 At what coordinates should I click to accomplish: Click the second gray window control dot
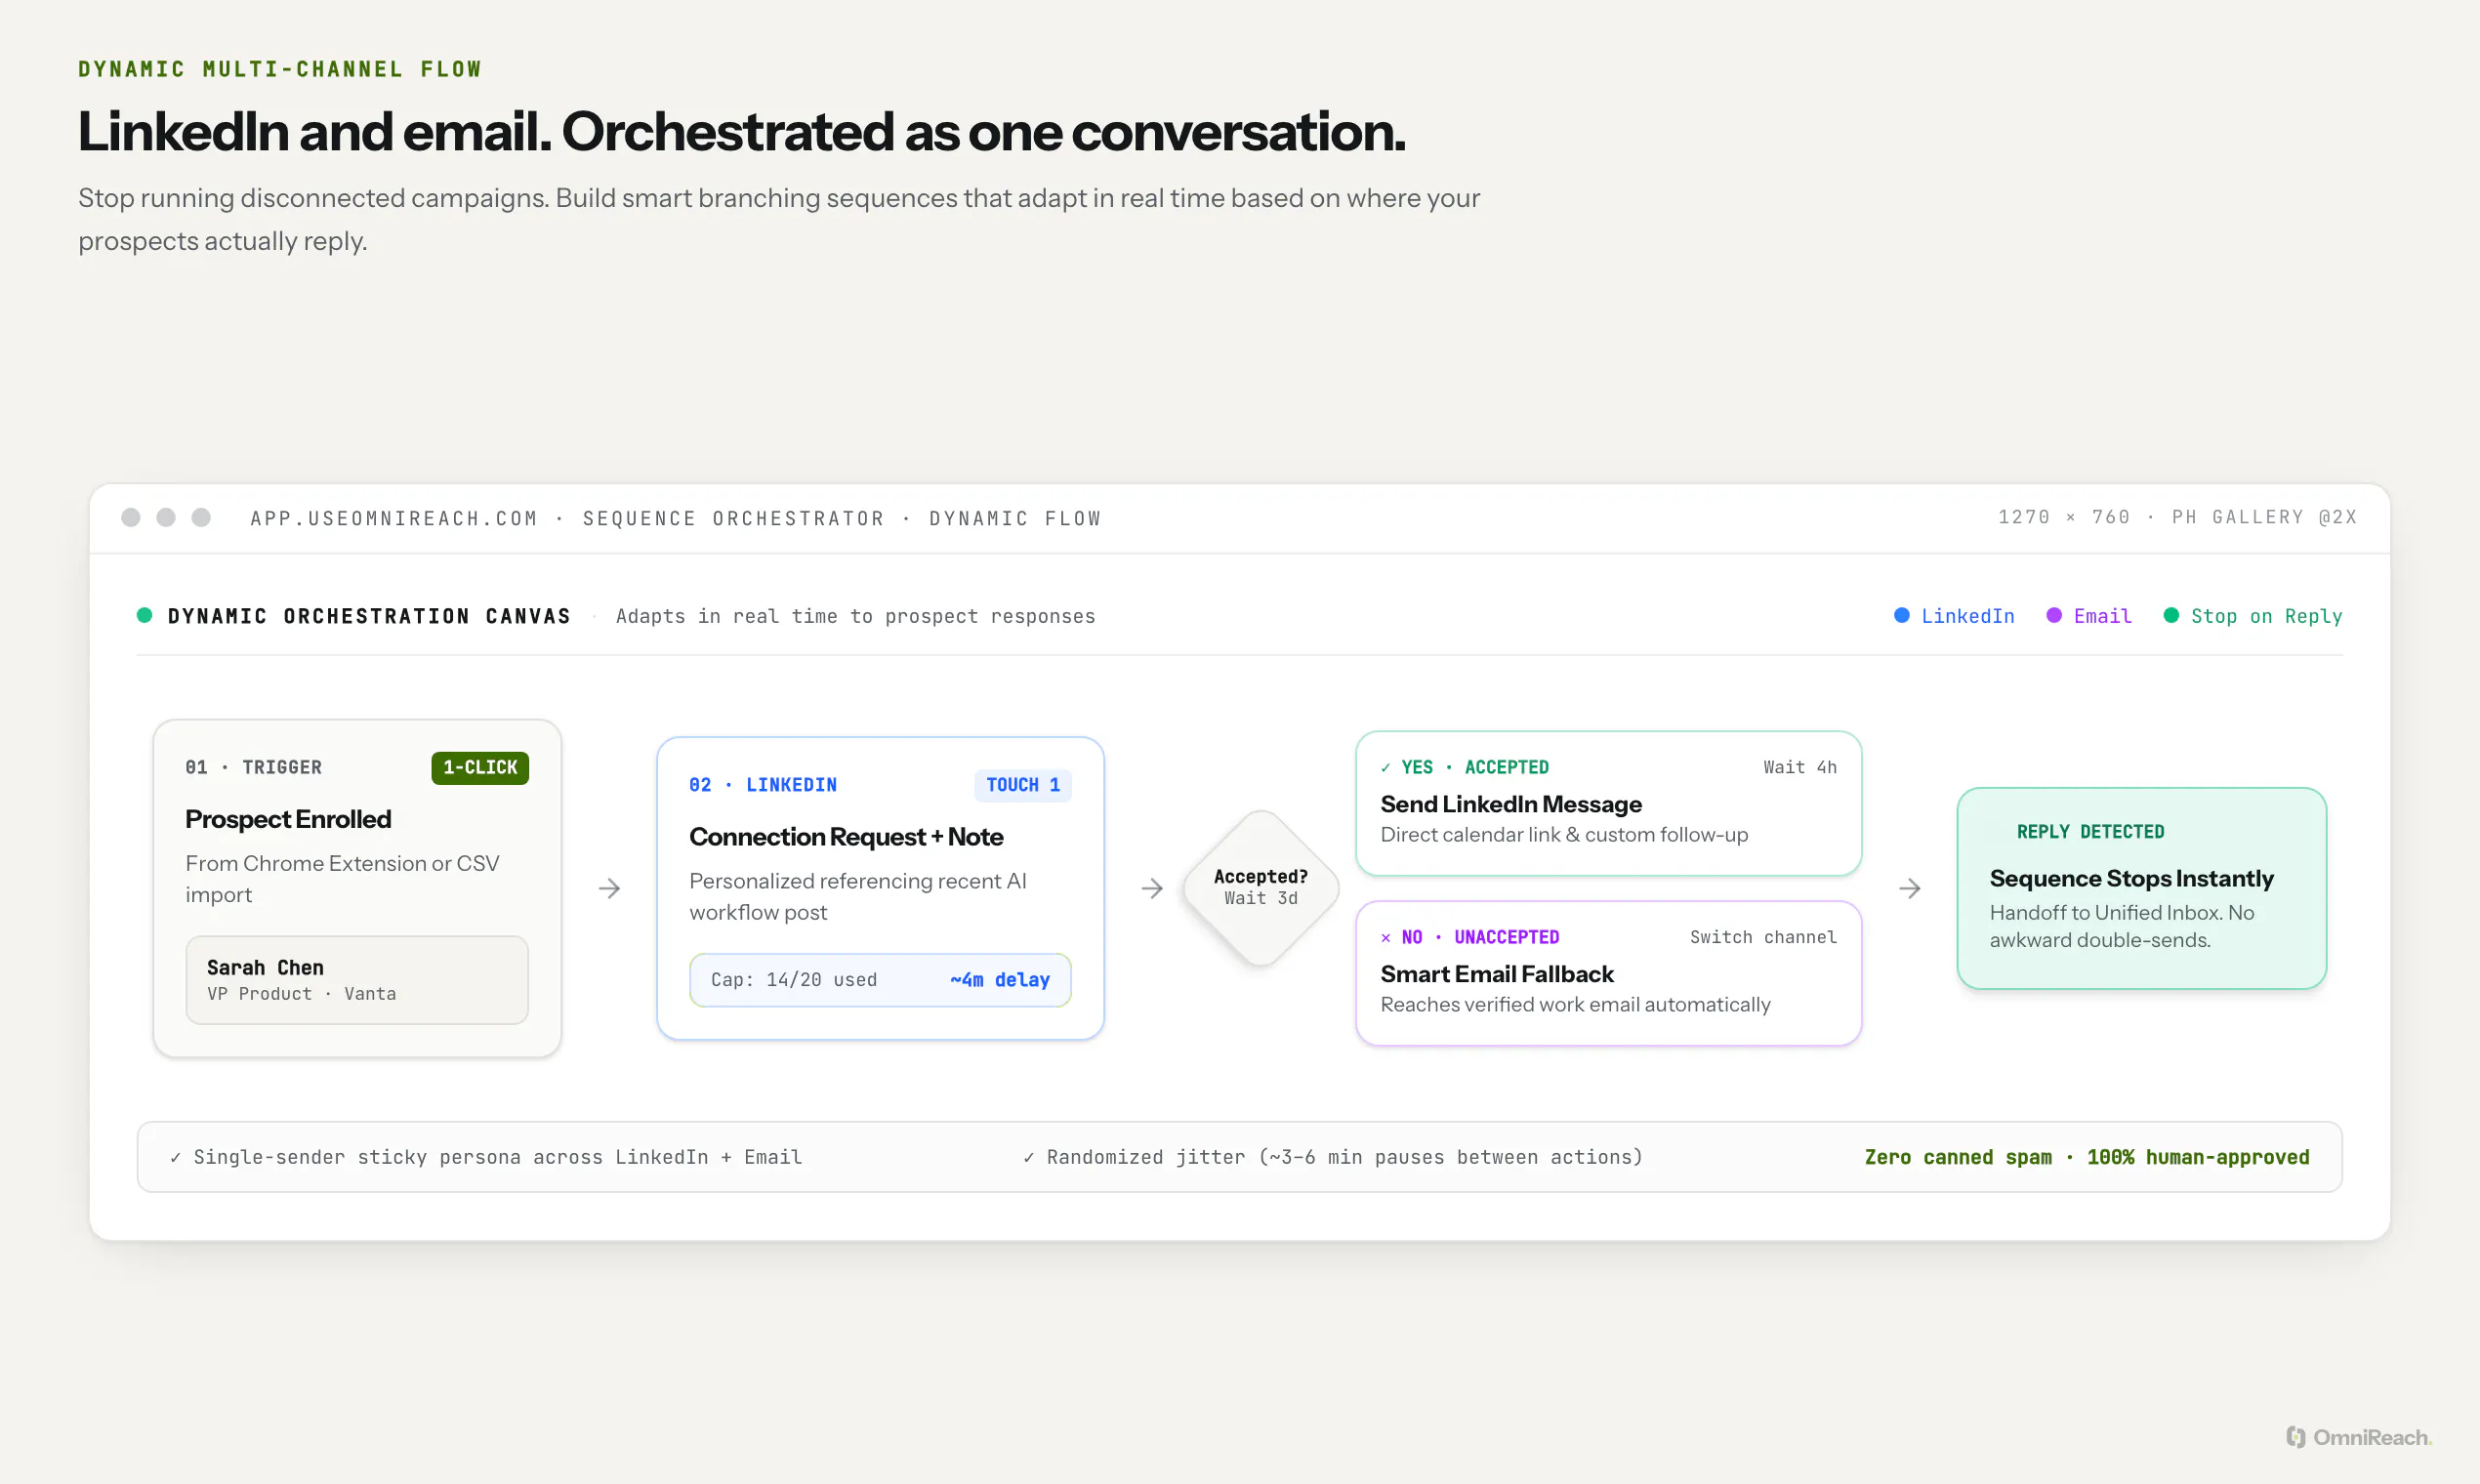pos(166,517)
